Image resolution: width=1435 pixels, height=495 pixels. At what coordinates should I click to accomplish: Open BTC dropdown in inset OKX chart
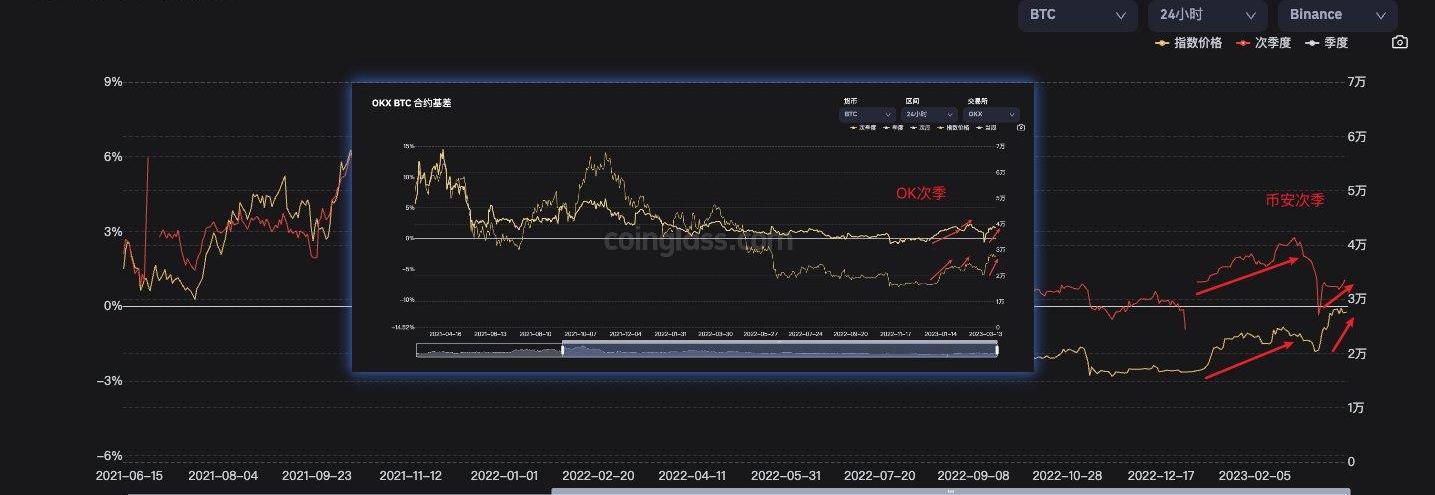[867, 114]
